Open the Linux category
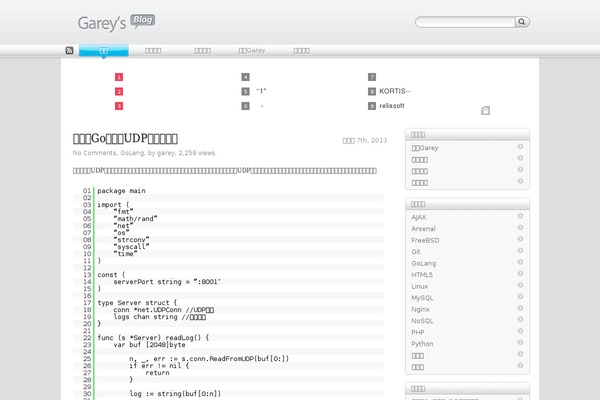The image size is (600, 400). [419, 286]
